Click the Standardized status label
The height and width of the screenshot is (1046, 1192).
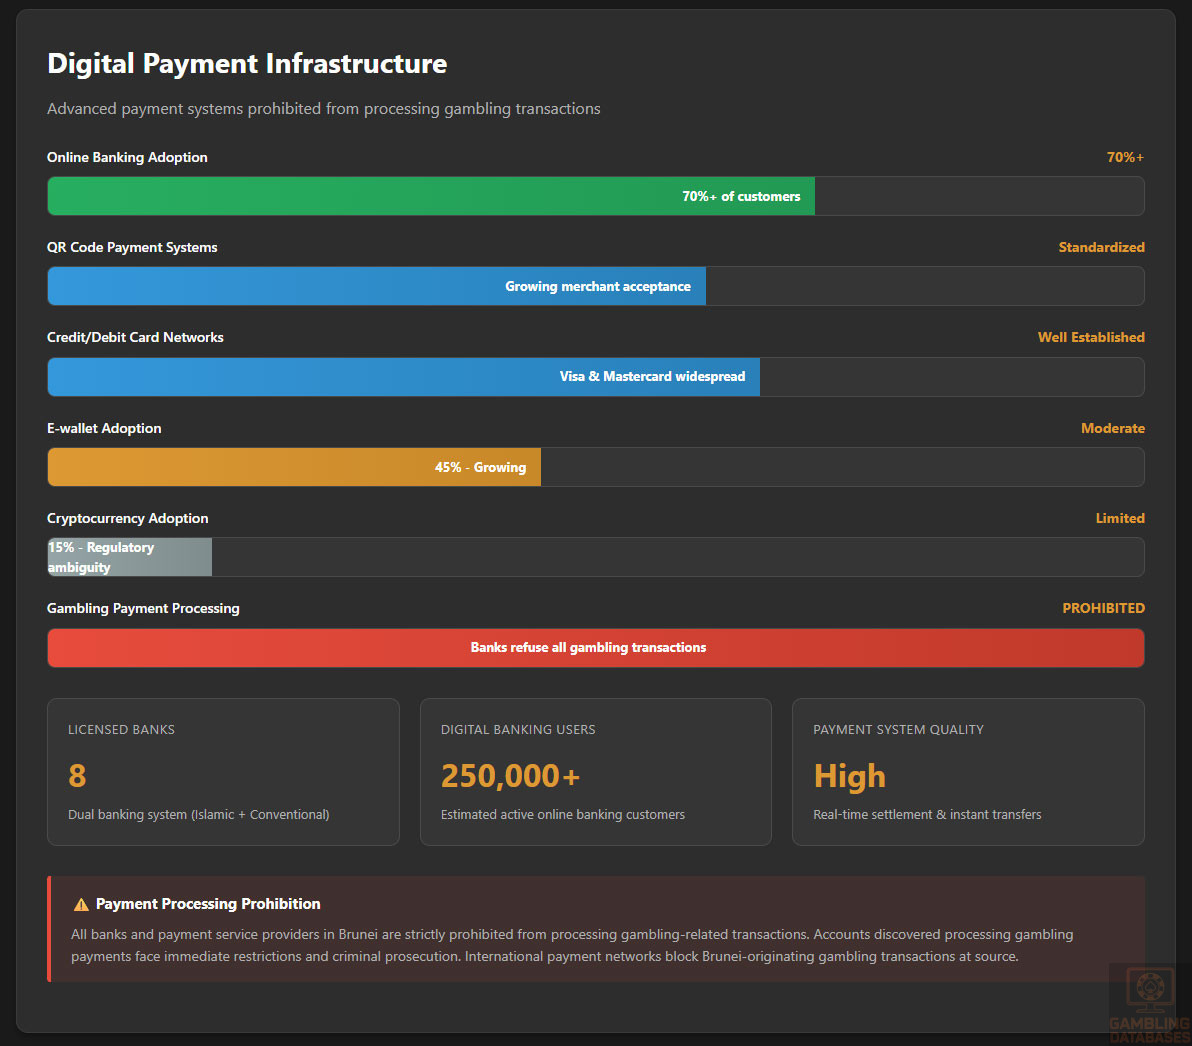tap(1101, 247)
